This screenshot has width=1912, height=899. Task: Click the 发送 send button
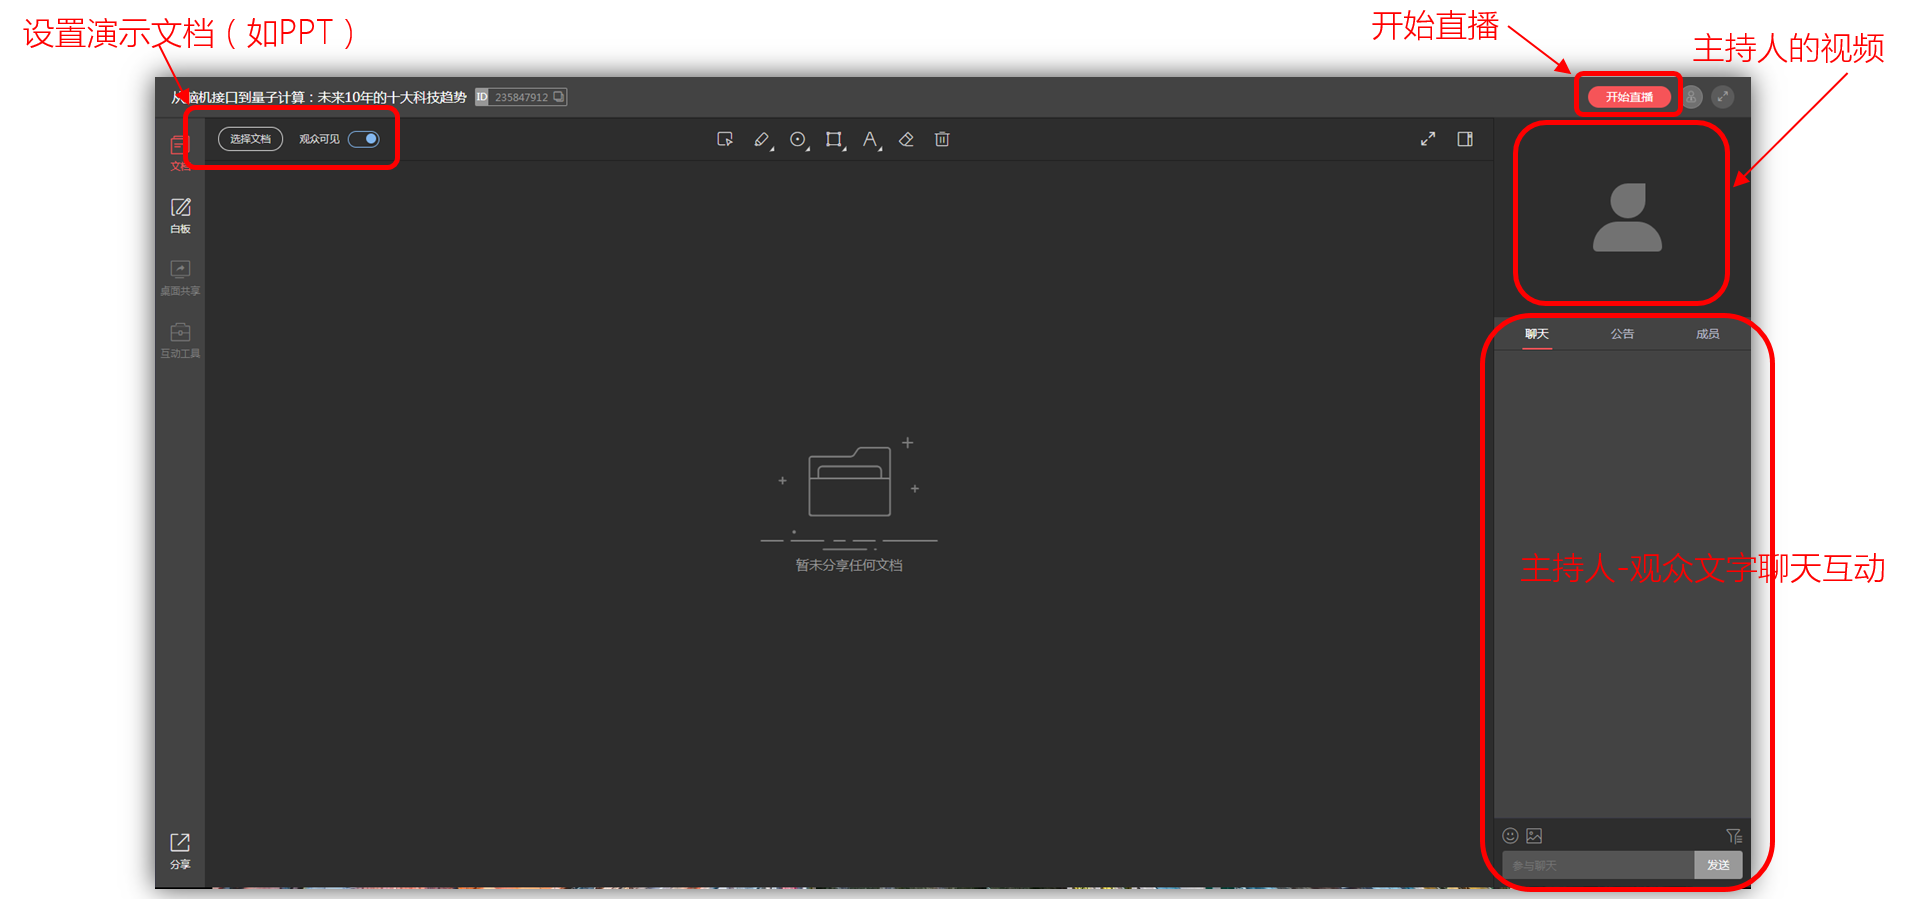pos(1718,865)
